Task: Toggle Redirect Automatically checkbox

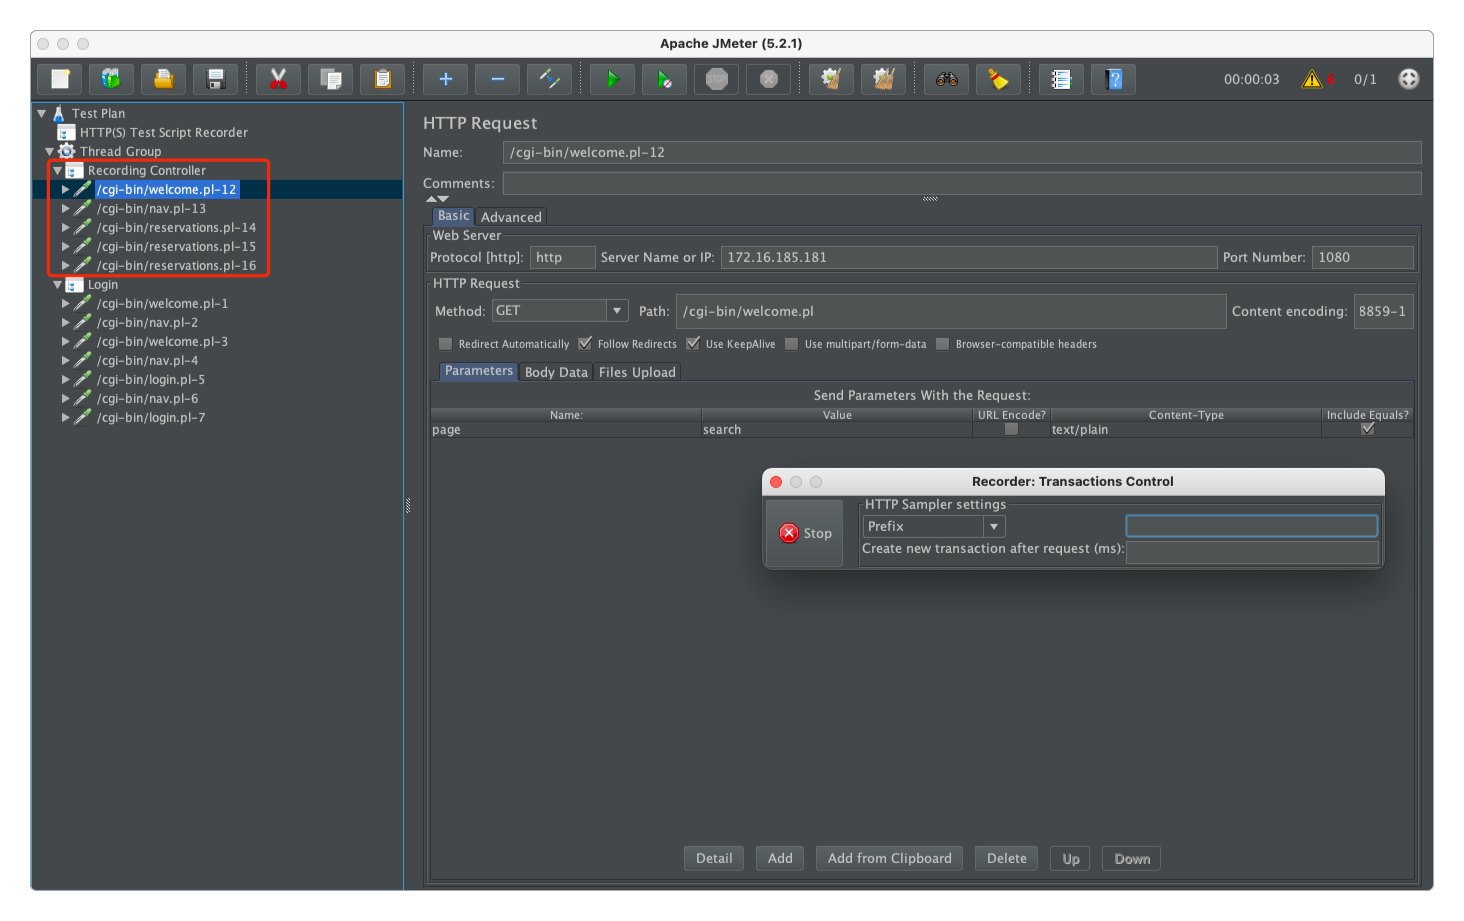Action: coord(446,344)
